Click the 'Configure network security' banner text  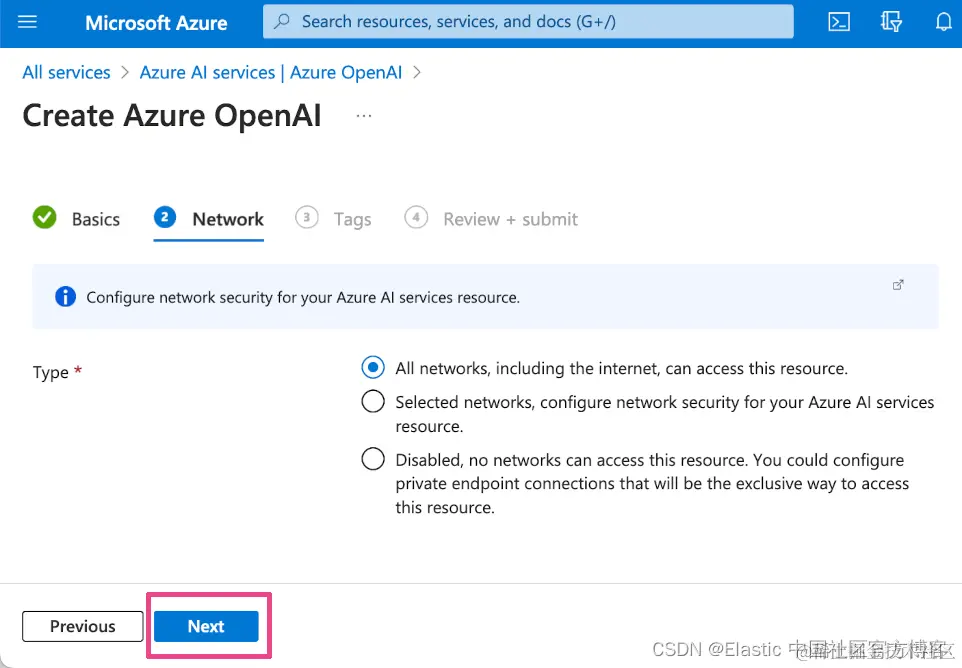303,298
